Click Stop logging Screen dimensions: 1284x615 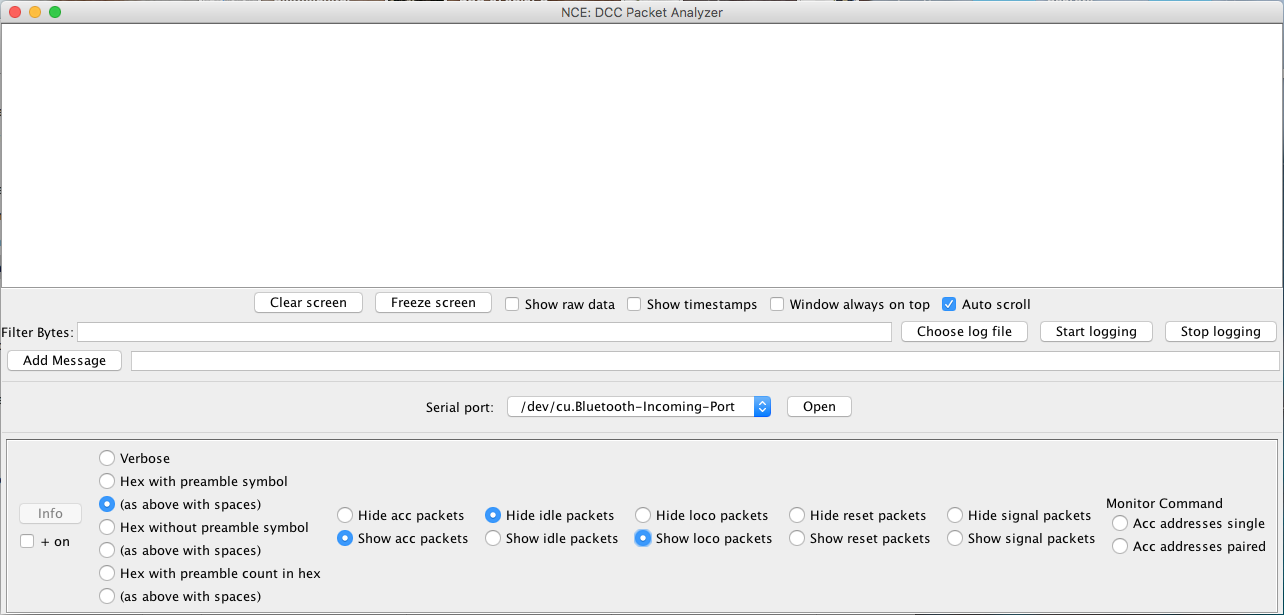1220,332
